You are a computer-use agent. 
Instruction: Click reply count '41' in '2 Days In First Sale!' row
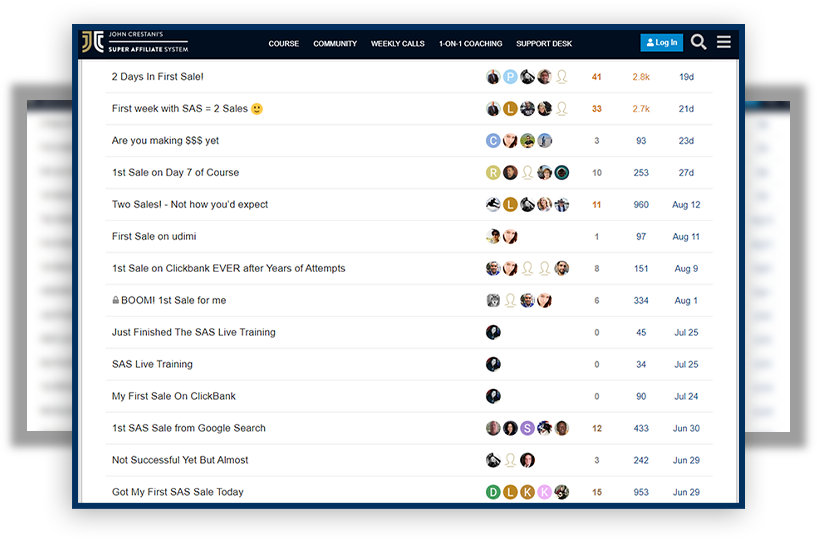[x=597, y=77]
